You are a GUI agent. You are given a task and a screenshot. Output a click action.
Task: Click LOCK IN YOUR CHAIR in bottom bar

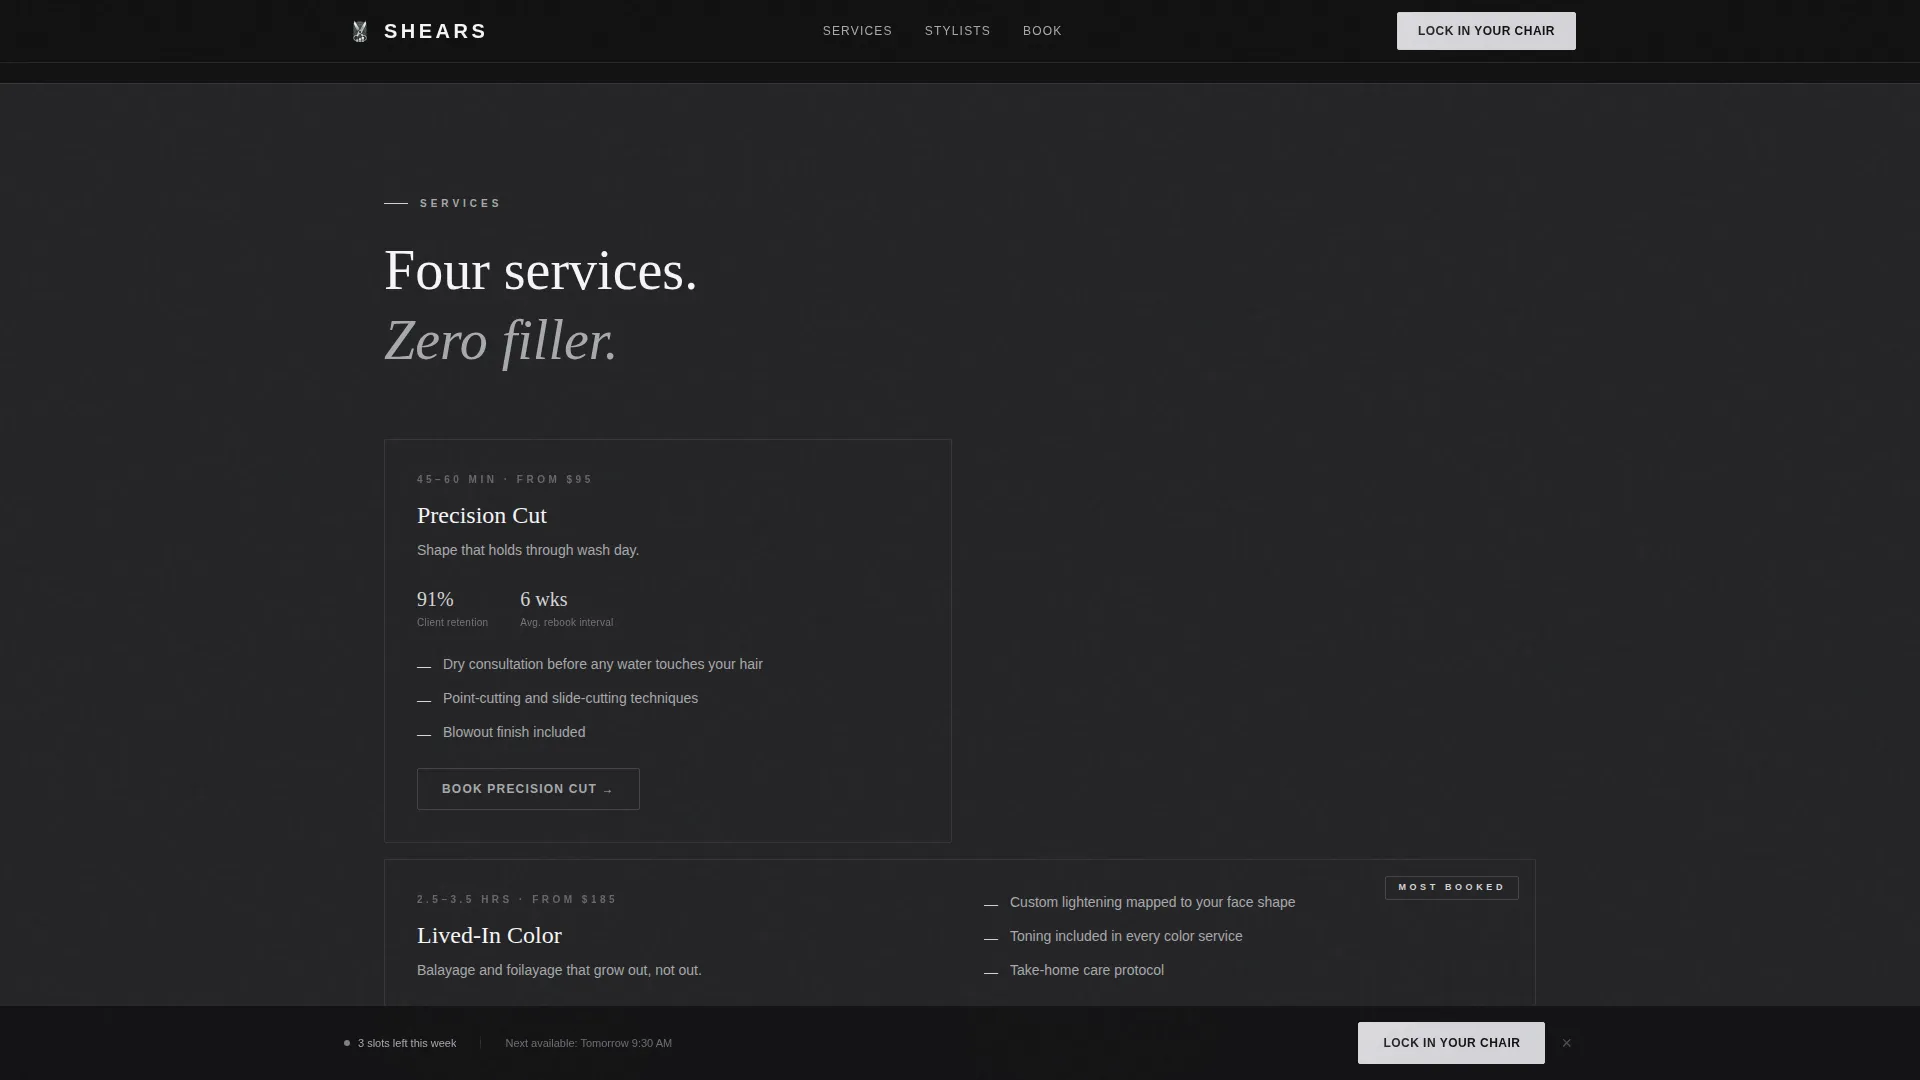click(1451, 1043)
